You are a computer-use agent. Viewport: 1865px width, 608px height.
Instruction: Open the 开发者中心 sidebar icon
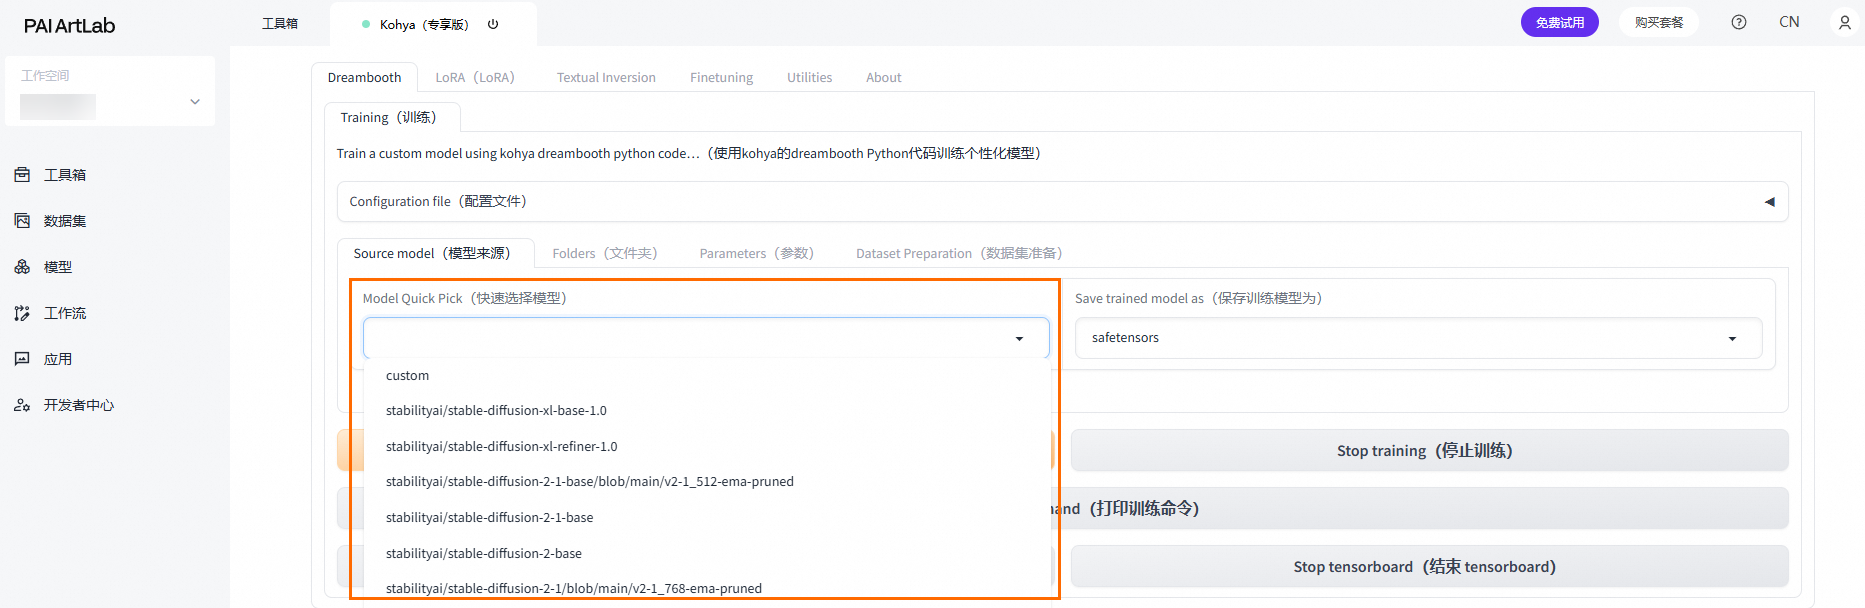point(22,405)
